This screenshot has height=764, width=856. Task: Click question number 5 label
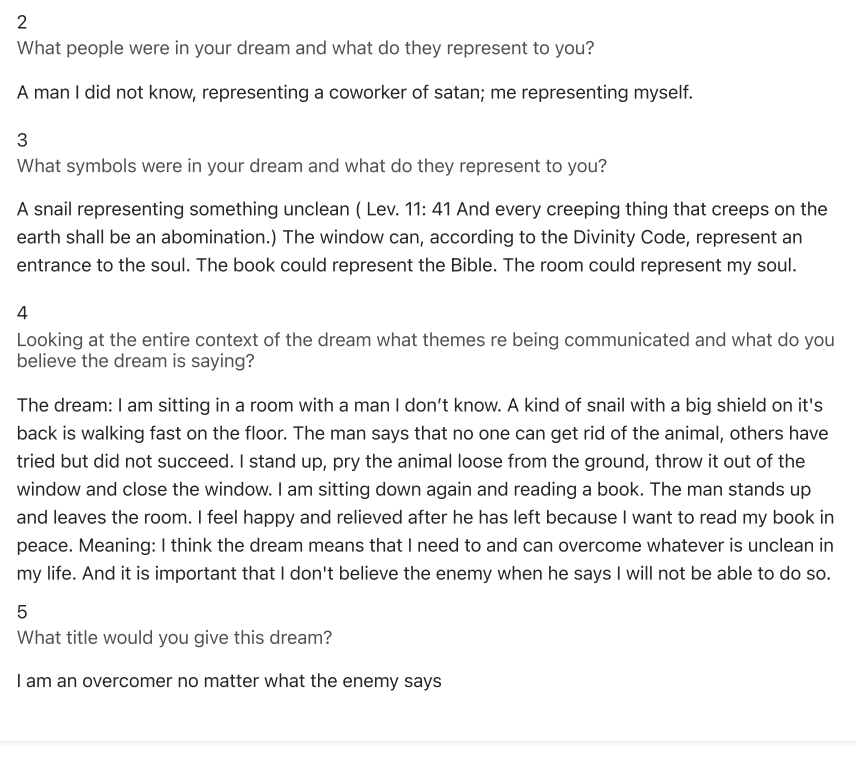pyautogui.click(x=22, y=612)
